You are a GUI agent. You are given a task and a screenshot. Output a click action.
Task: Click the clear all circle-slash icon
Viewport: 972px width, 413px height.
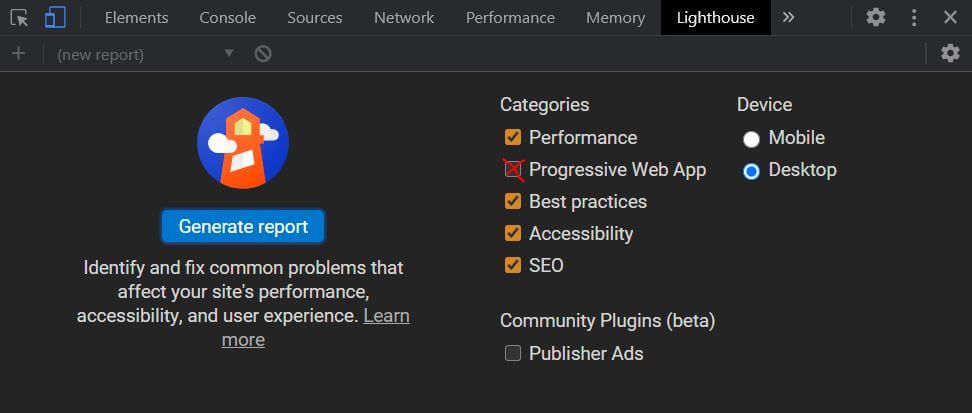click(x=263, y=54)
